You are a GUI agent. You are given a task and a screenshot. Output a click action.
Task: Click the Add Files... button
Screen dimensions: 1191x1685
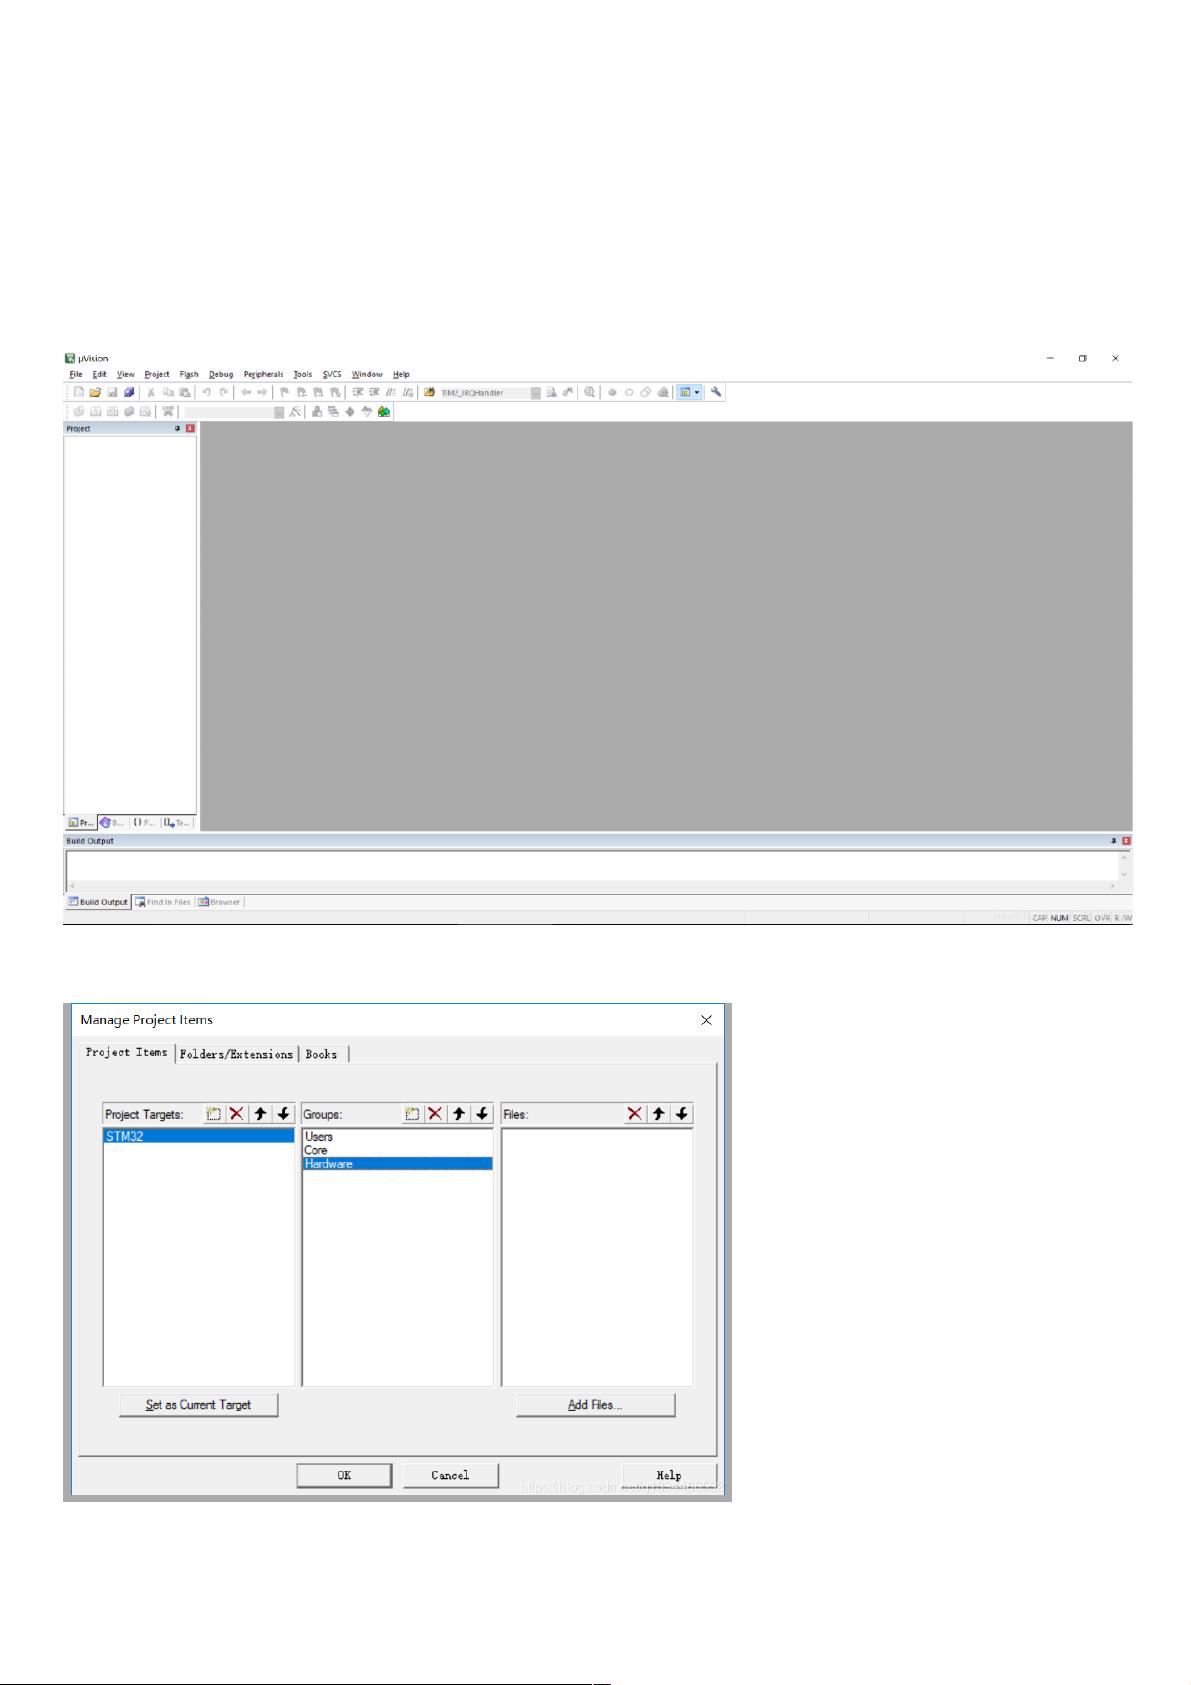tap(595, 1405)
